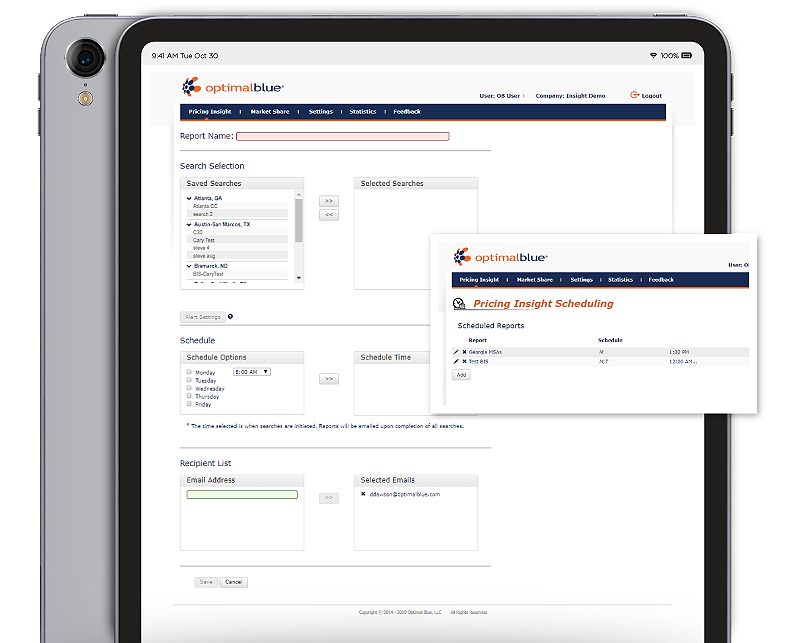Open Pricing Insight menu in Scheduling popup

click(479, 279)
